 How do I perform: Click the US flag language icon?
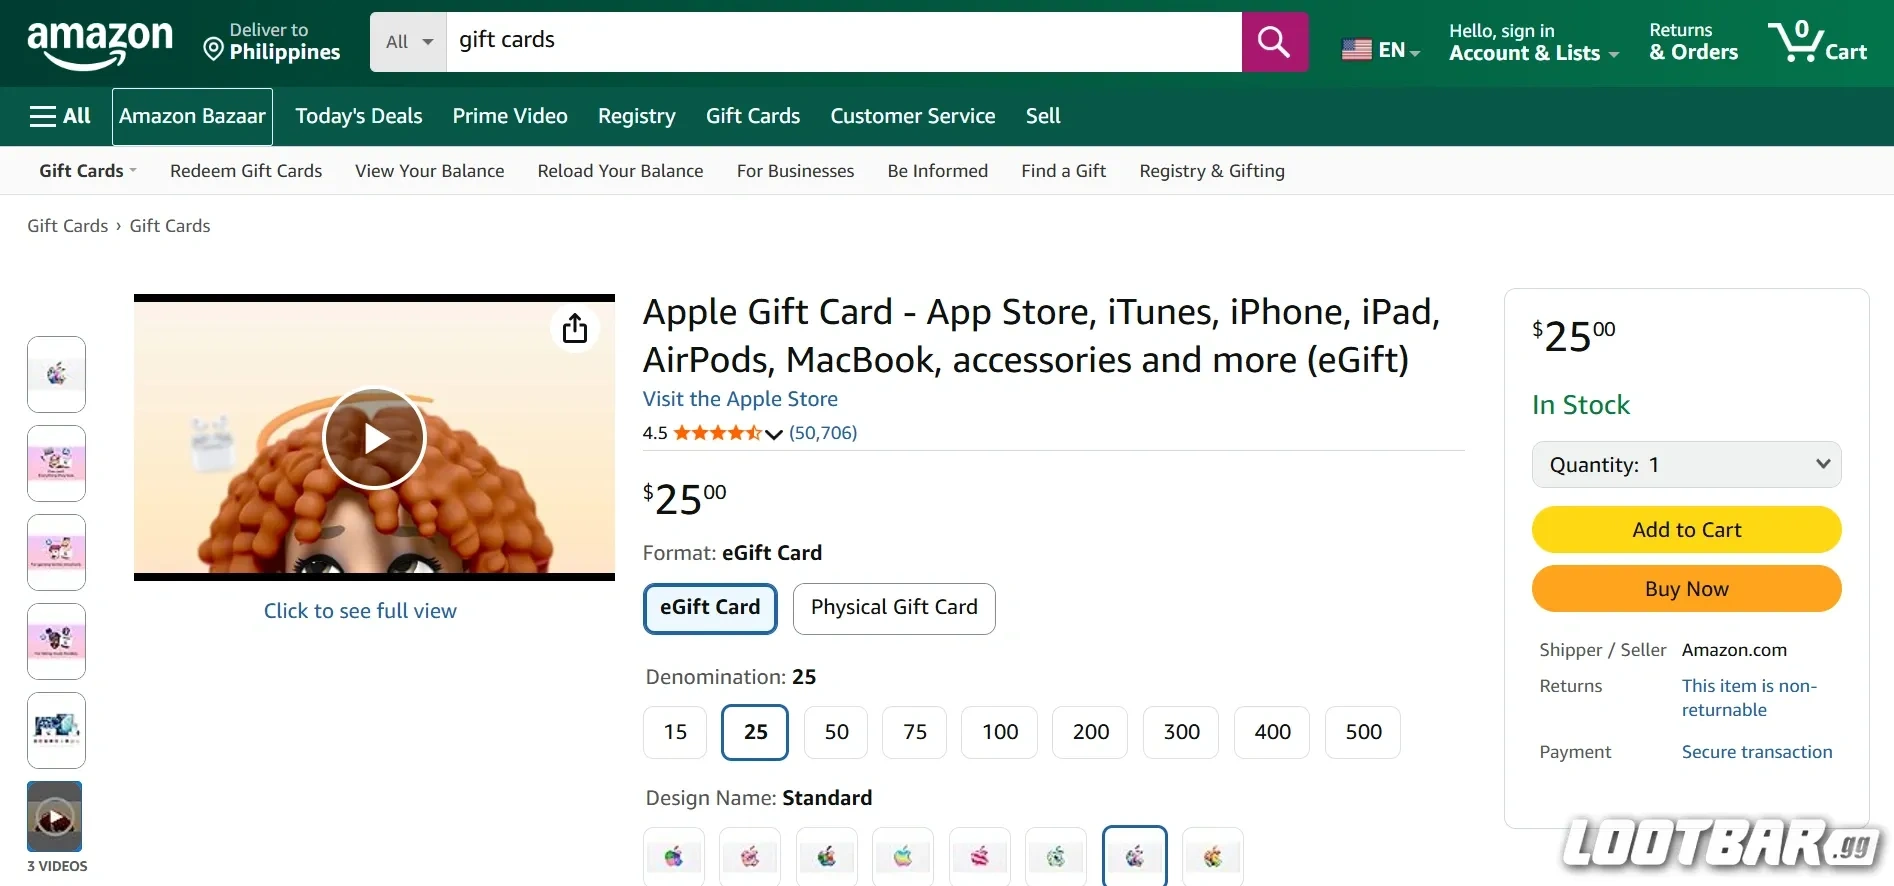click(1356, 49)
